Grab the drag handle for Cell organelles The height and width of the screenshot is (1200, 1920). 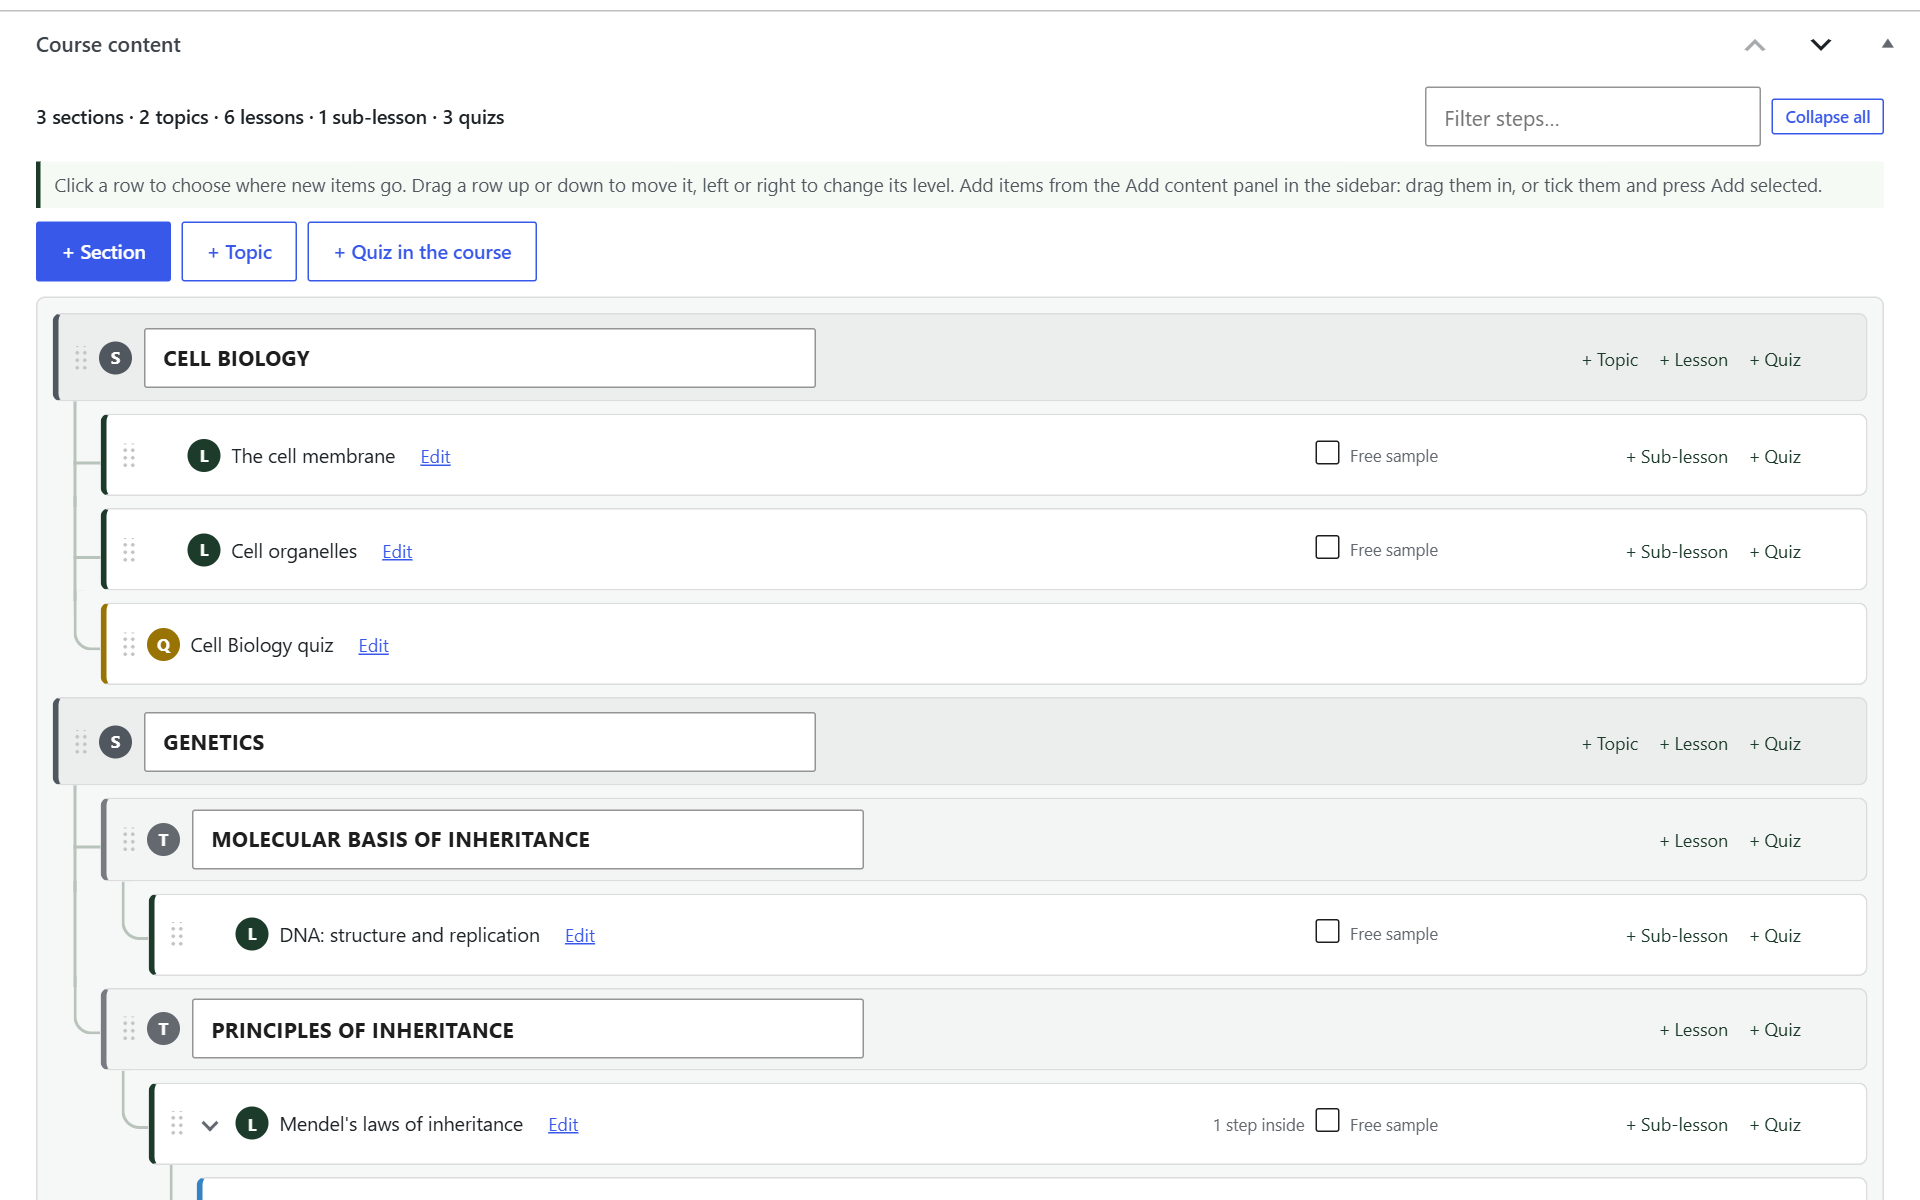(129, 550)
